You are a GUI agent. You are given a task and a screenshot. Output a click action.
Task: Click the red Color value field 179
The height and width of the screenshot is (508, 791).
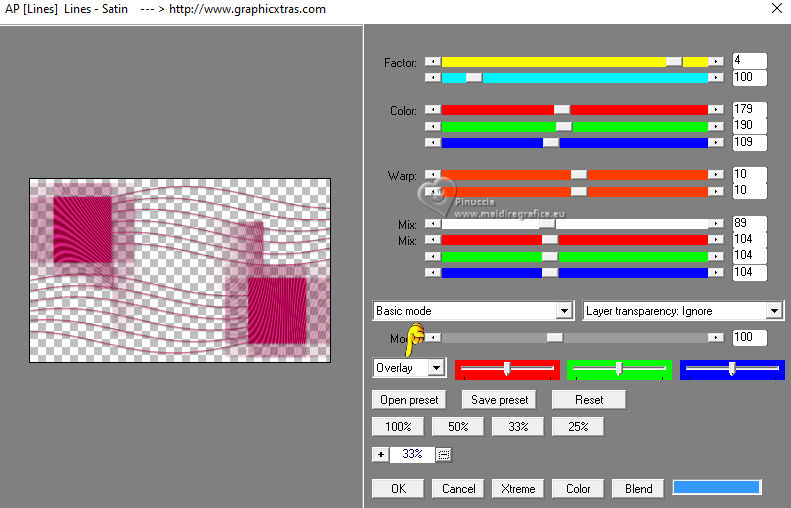(750, 109)
